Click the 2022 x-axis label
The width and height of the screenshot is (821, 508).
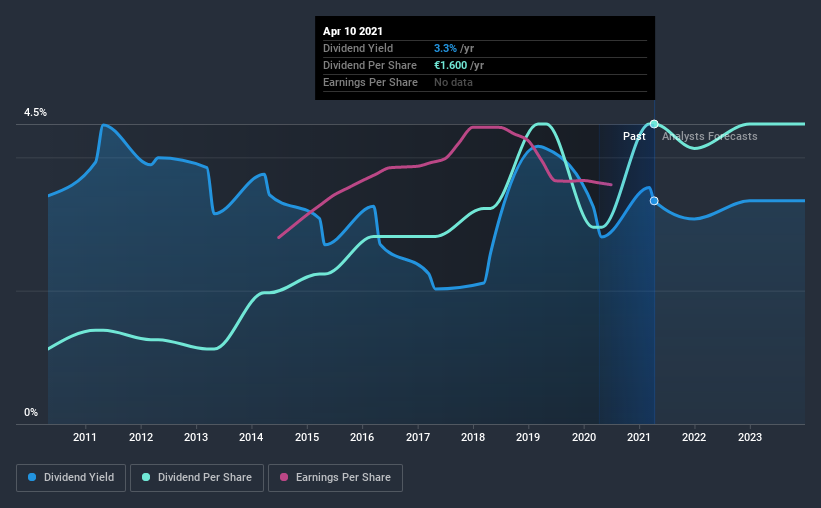pyautogui.click(x=694, y=437)
